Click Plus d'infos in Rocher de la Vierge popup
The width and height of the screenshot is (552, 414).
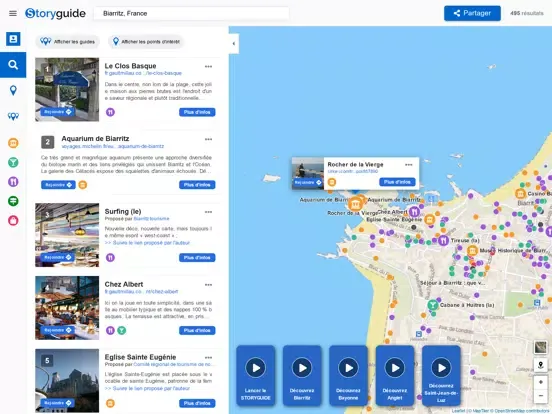397,182
